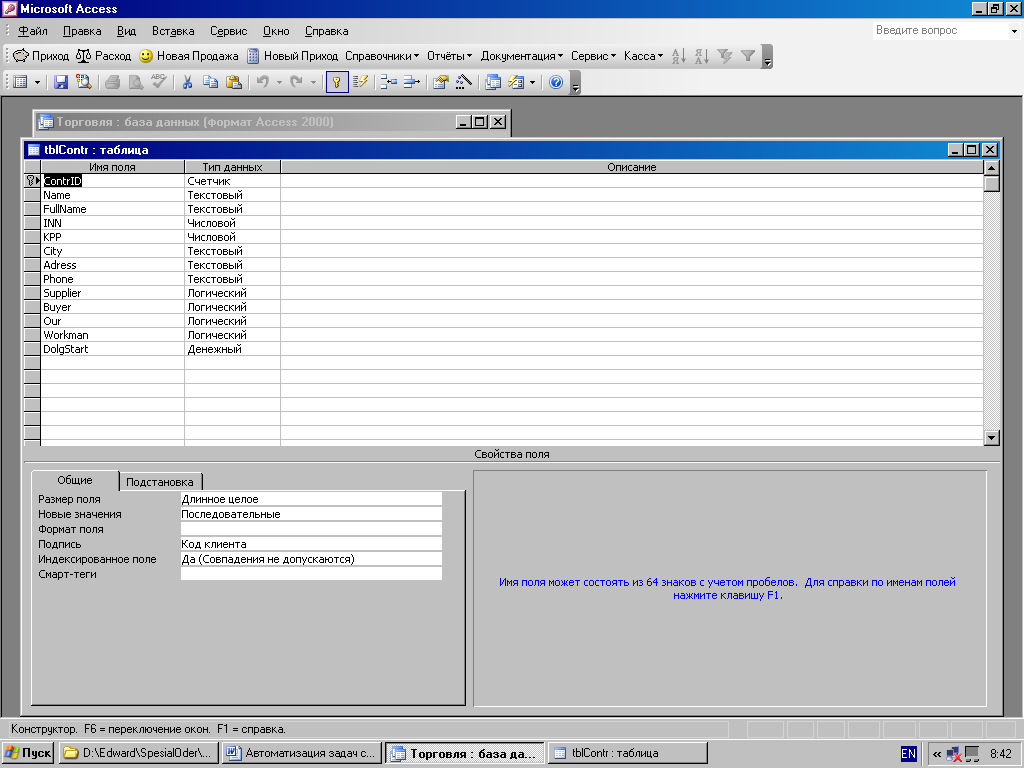Screen dimensions: 1024x768
Task: Switch to the Подстановка tab
Action: [x=160, y=482]
